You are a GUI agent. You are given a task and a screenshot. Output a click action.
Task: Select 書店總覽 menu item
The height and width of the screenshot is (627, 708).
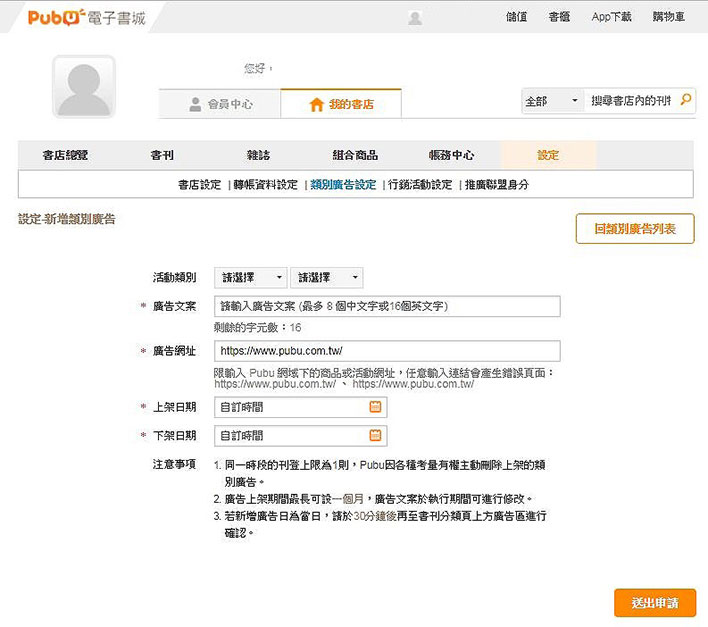point(65,155)
